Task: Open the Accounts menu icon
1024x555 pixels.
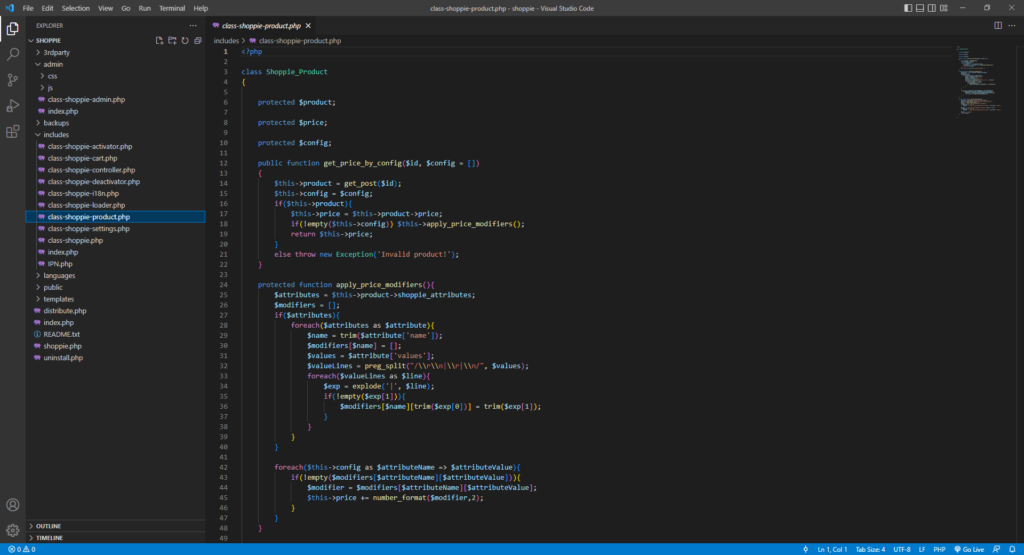Action: coord(12,505)
